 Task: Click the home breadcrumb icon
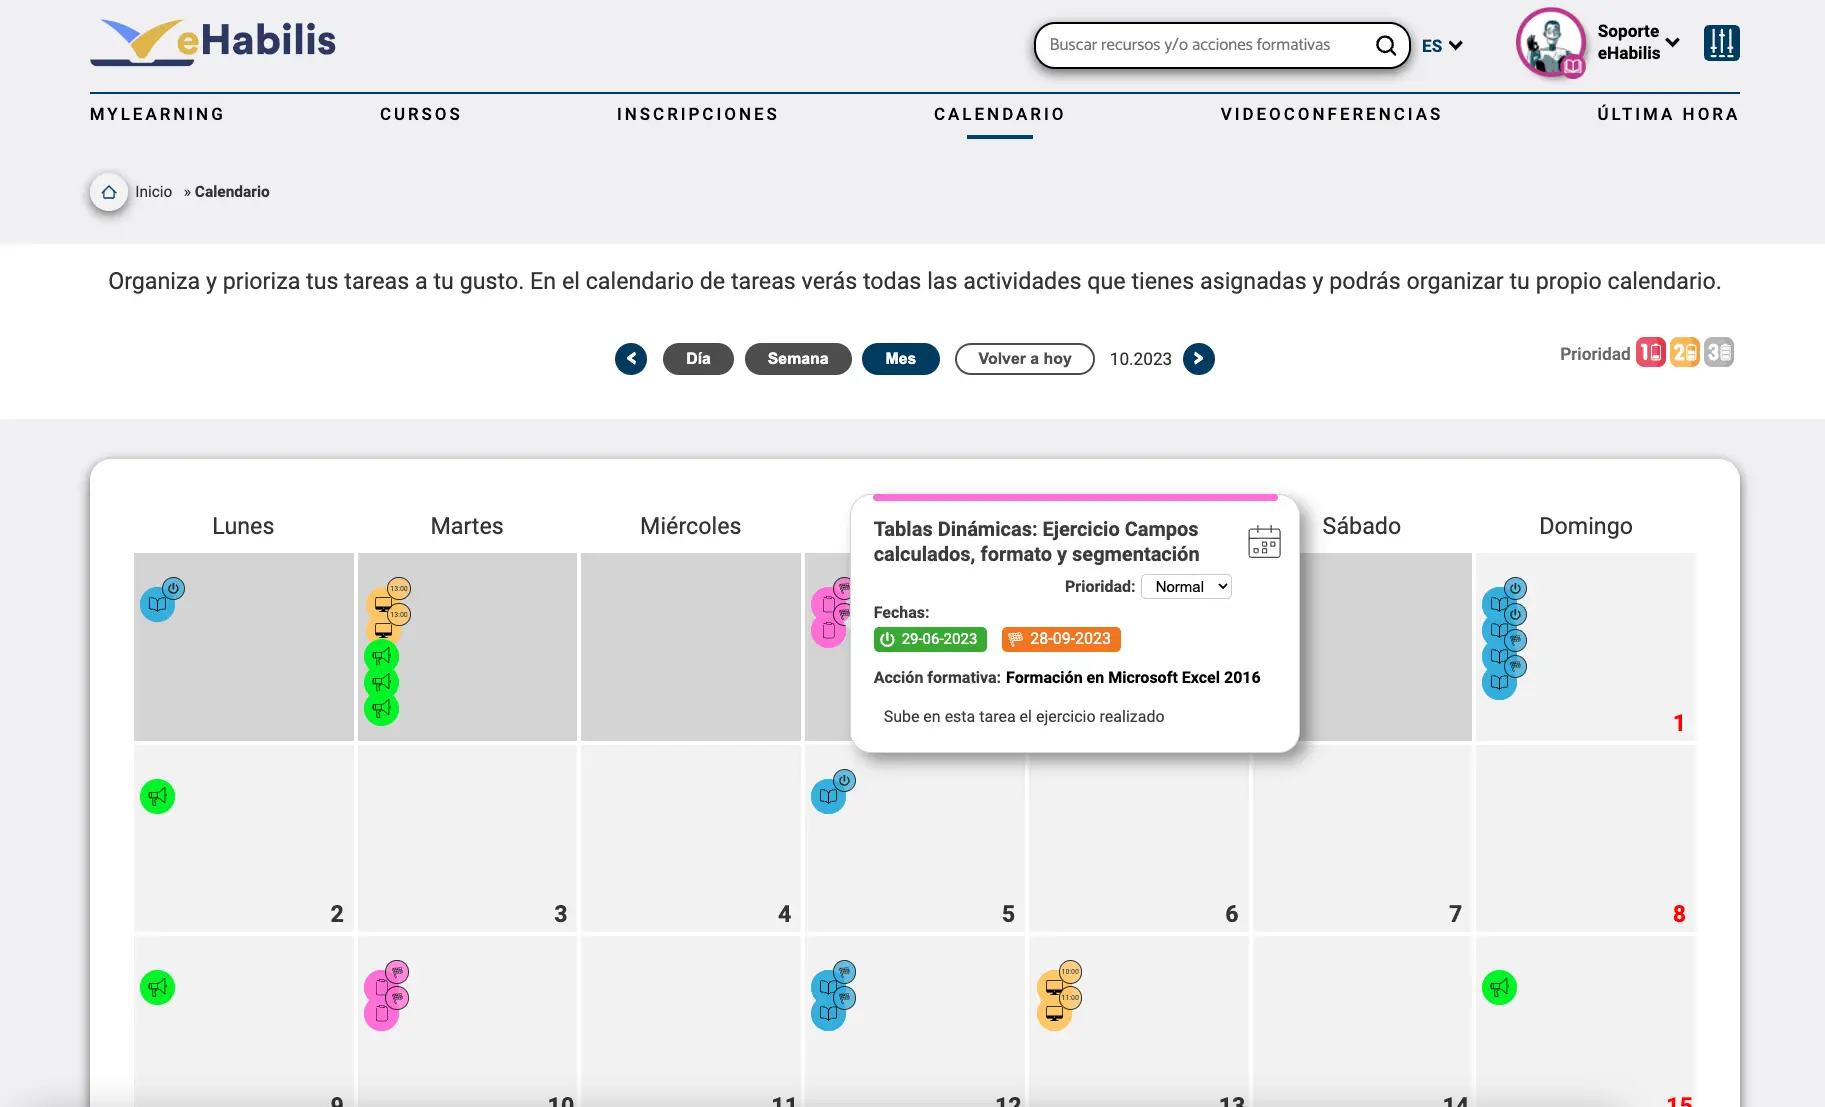pos(109,192)
